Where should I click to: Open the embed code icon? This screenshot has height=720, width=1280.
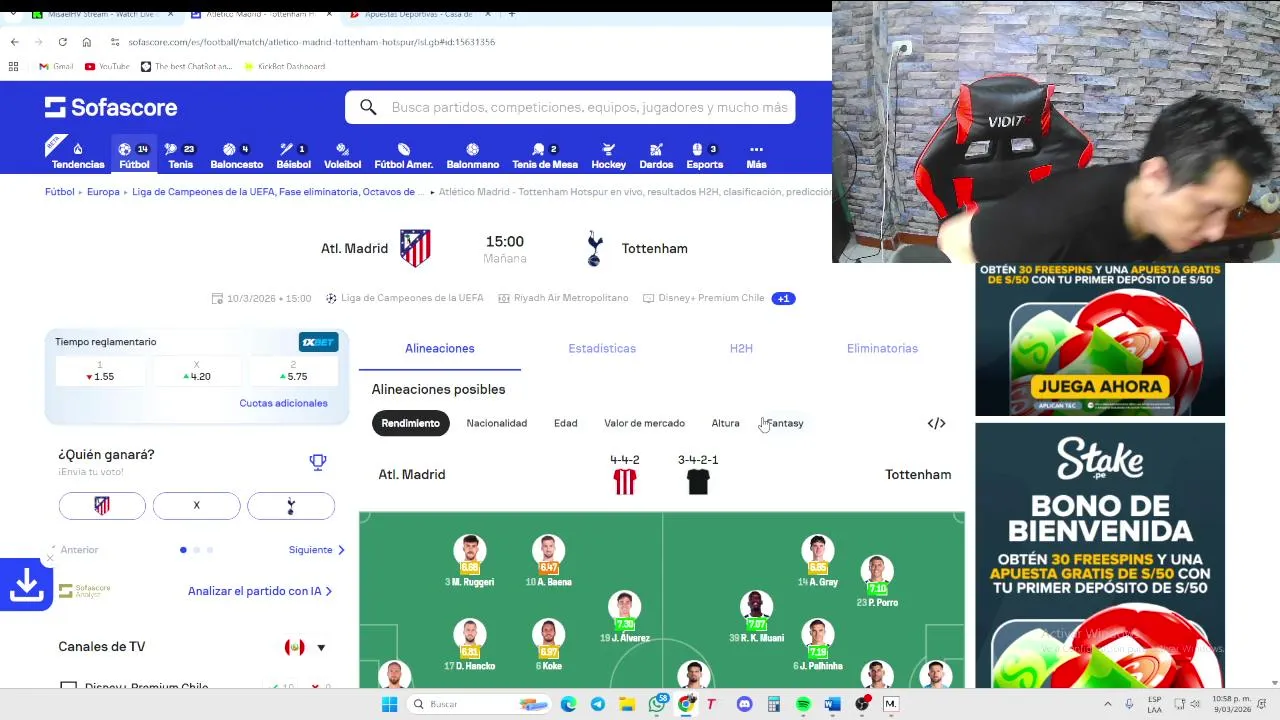point(936,423)
